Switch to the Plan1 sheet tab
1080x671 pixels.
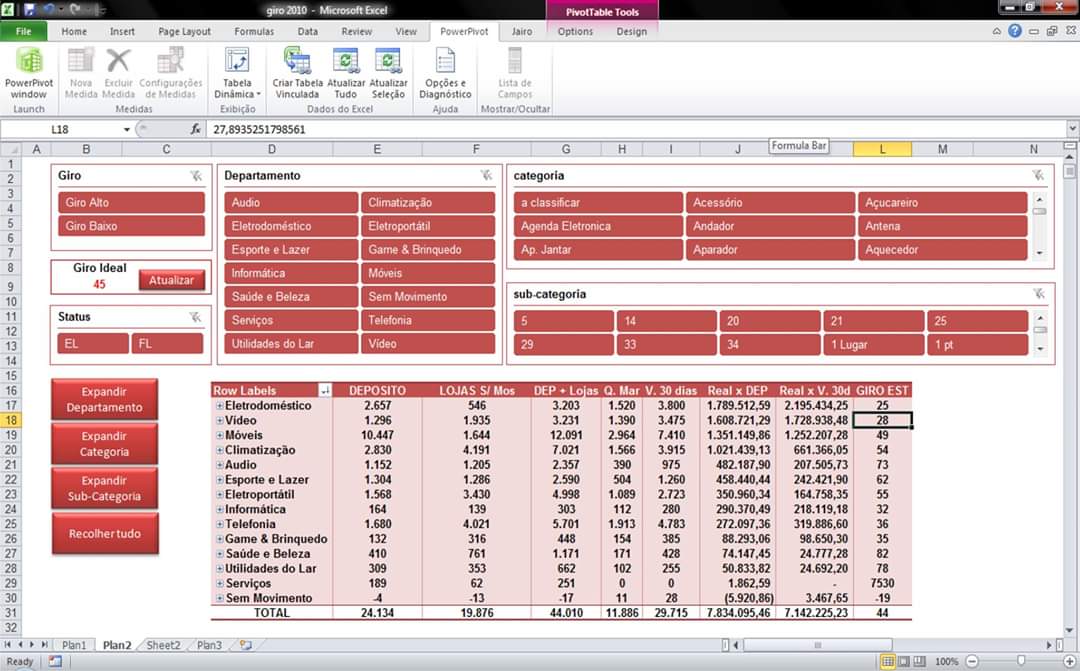[x=74, y=646]
